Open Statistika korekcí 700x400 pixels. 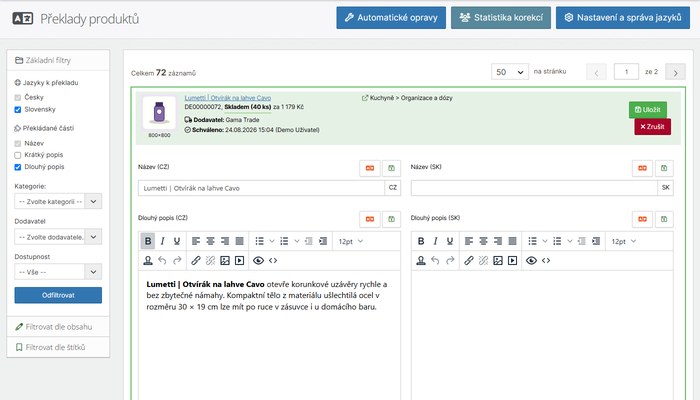(501, 18)
